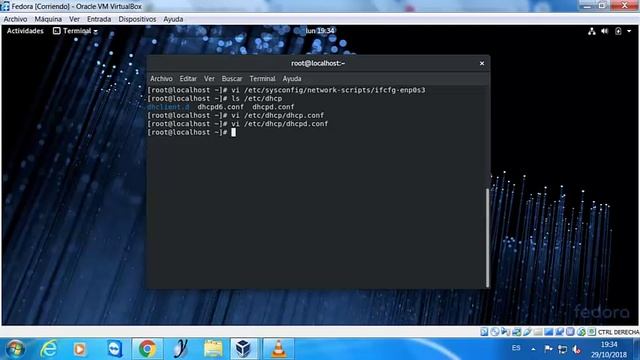Open TeamViewer from the taskbar
The image size is (640, 360).
tap(115, 349)
